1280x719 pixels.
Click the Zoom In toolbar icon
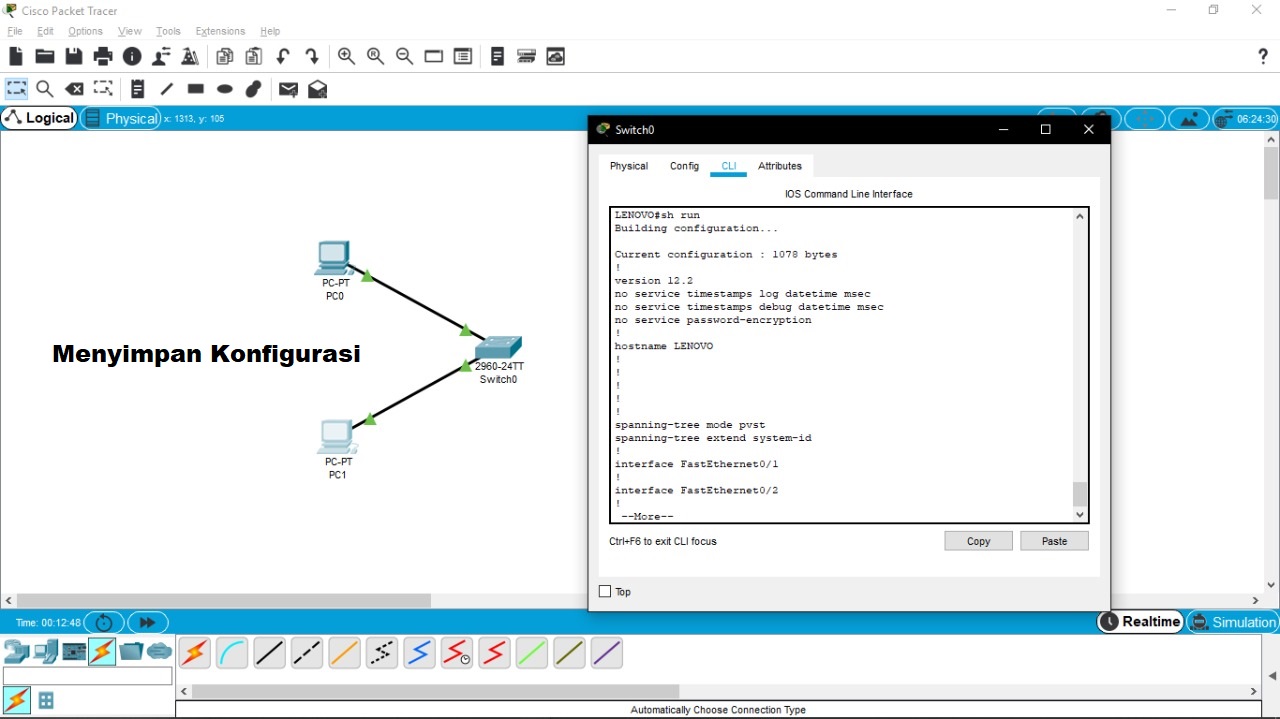click(x=346, y=56)
